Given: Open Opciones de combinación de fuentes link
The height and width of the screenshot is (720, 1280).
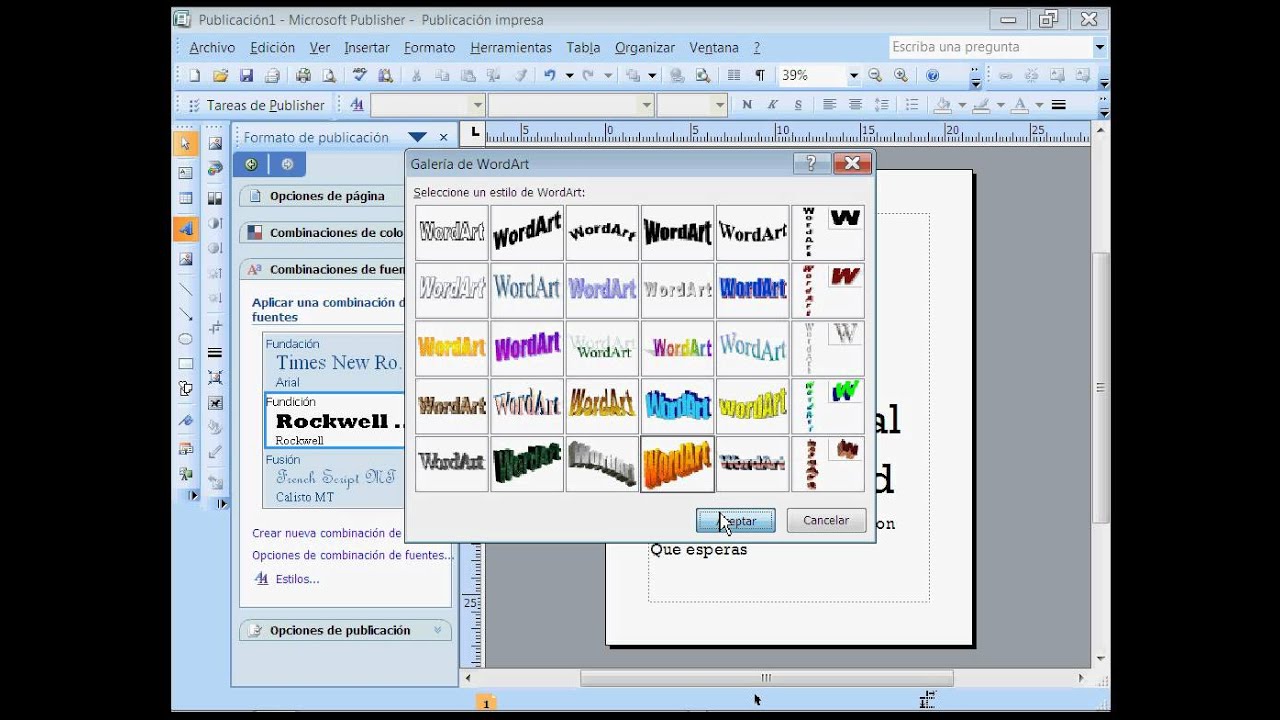Looking at the screenshot, I should click(352, 555).
